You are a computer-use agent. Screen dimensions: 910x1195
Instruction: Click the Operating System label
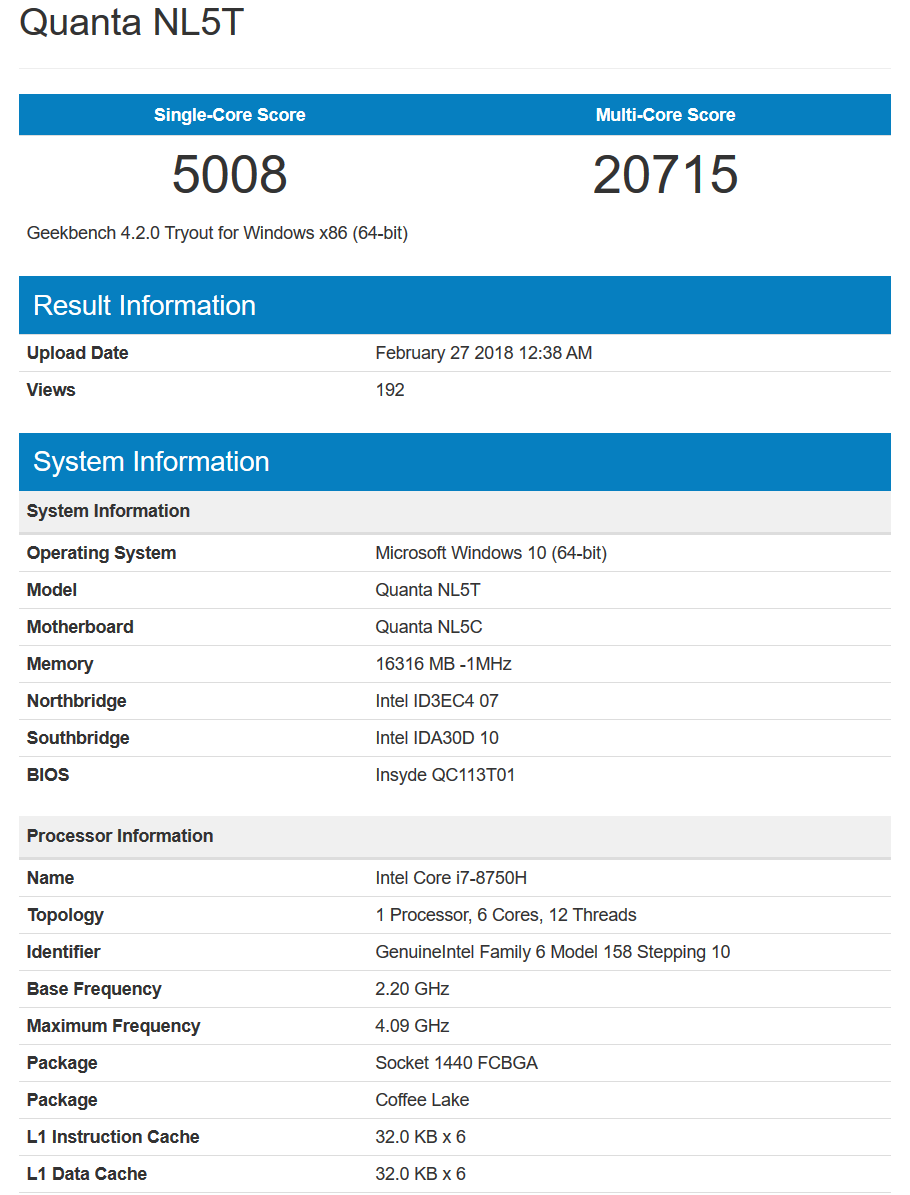tap(101, 553)
